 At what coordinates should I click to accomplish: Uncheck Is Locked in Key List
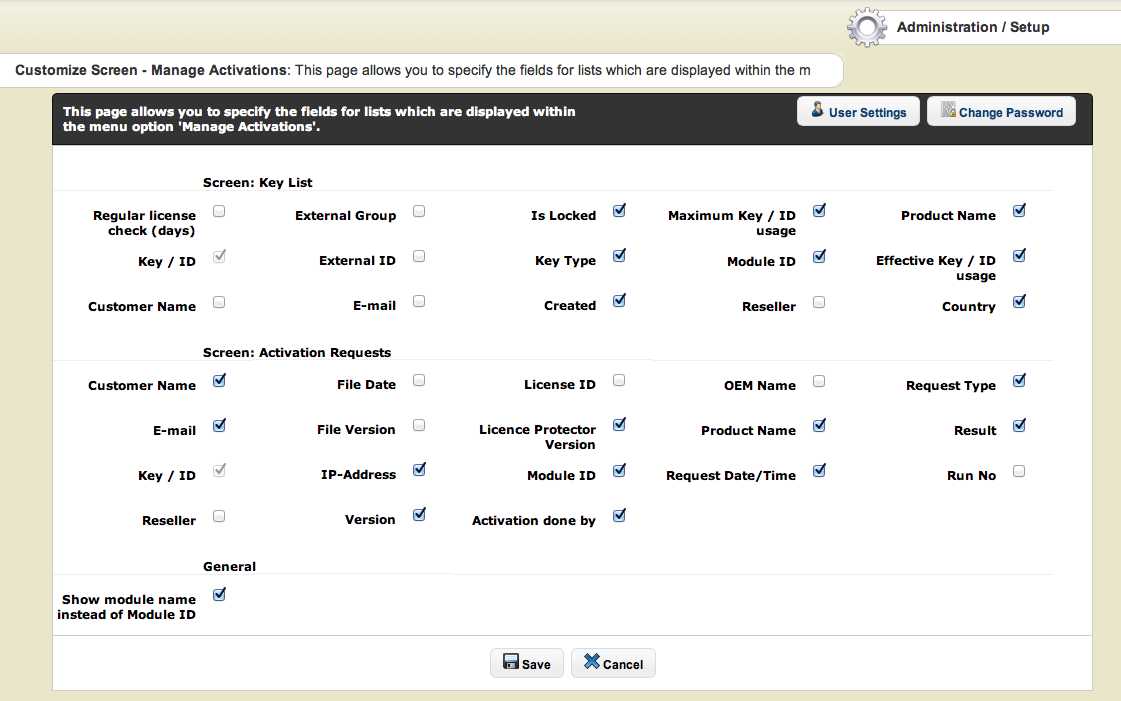pos(619,211)
